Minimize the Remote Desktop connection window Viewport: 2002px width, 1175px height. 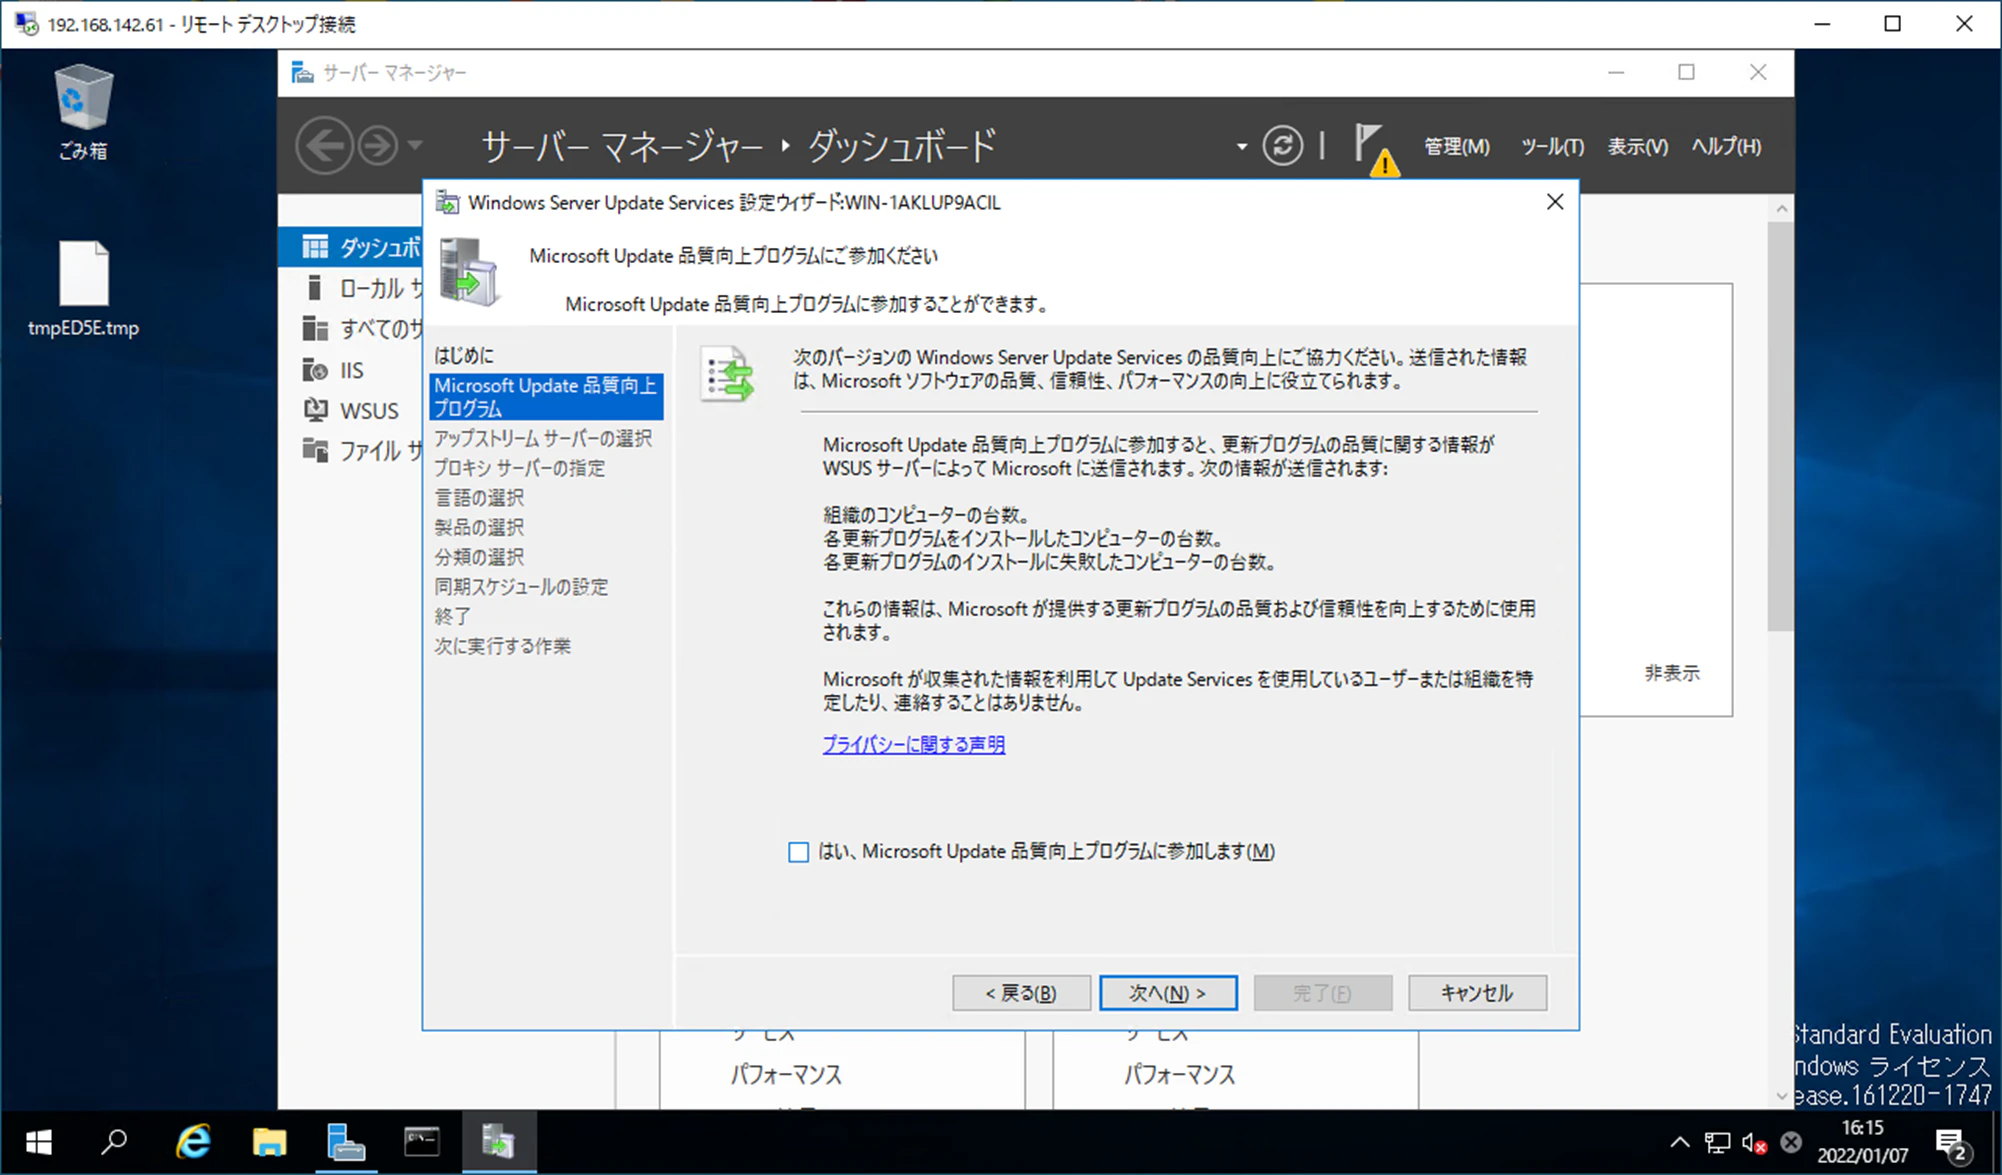tap(1822, 24)
